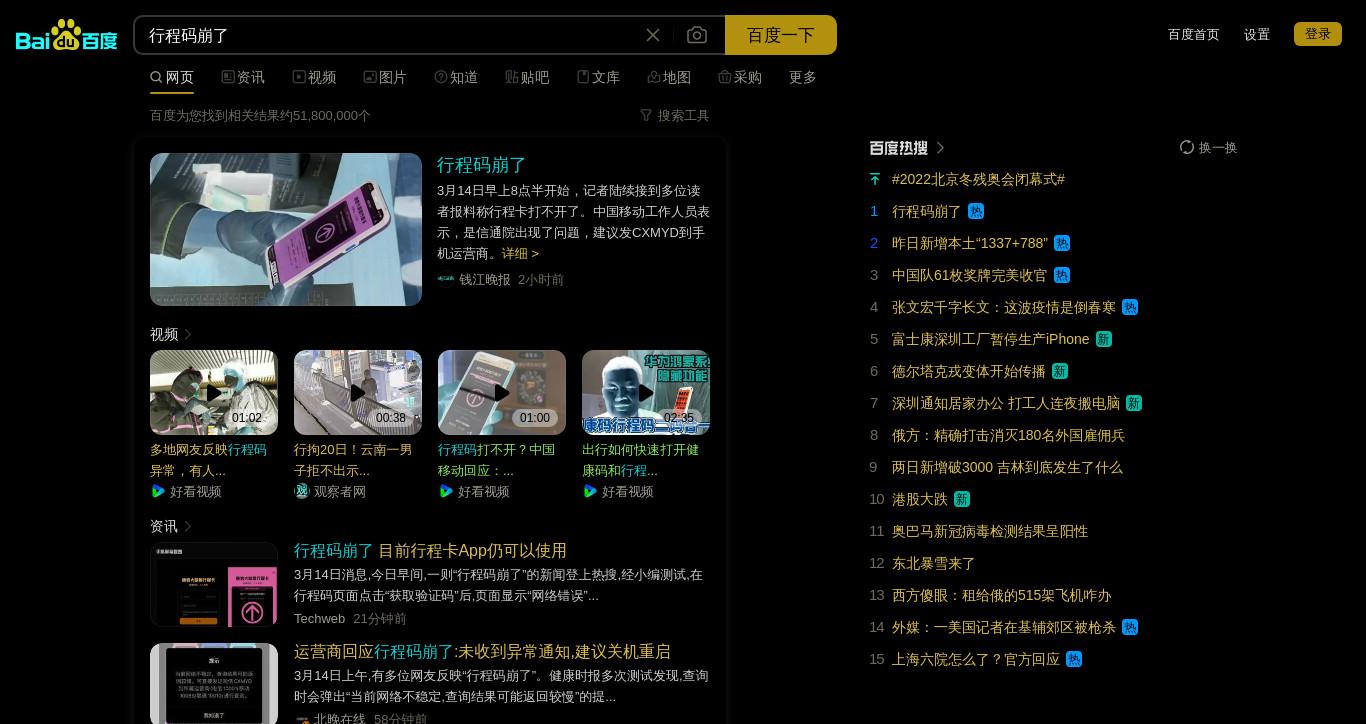Play the 01:00 video 行程码打不开

click(x=502, y=392)
